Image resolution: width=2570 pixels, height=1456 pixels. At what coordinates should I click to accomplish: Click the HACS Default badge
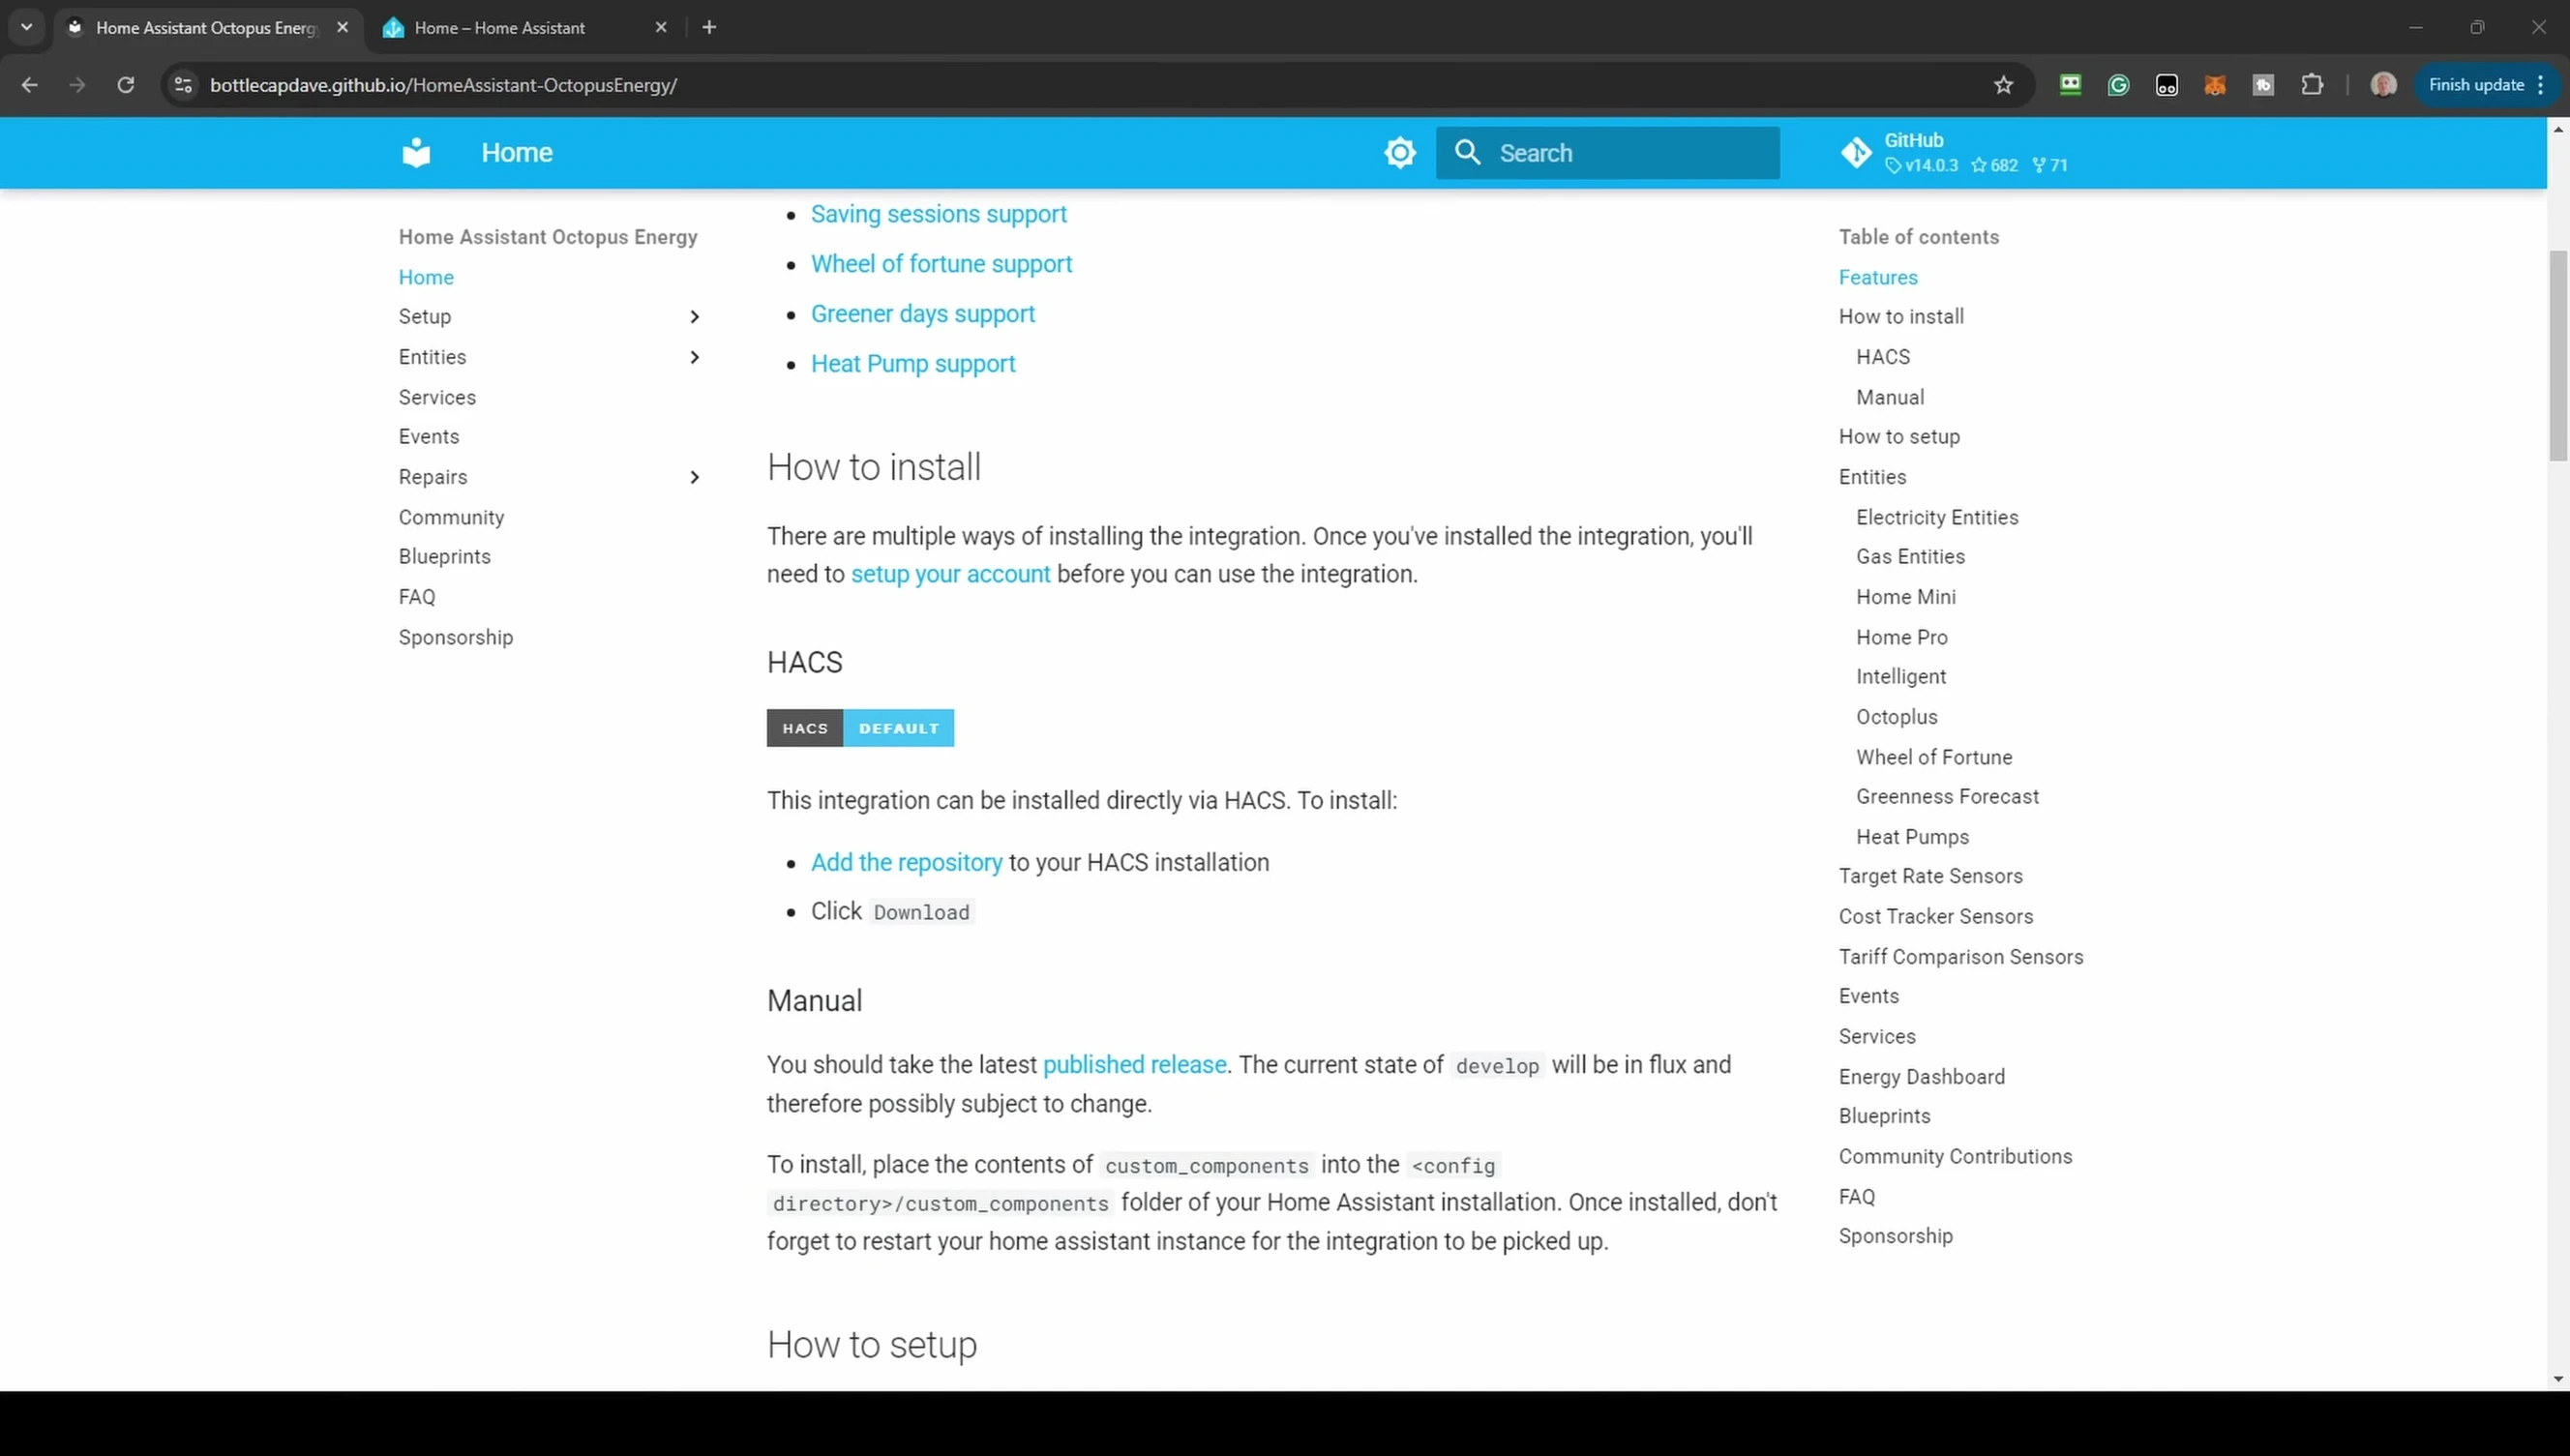(860, 728)
